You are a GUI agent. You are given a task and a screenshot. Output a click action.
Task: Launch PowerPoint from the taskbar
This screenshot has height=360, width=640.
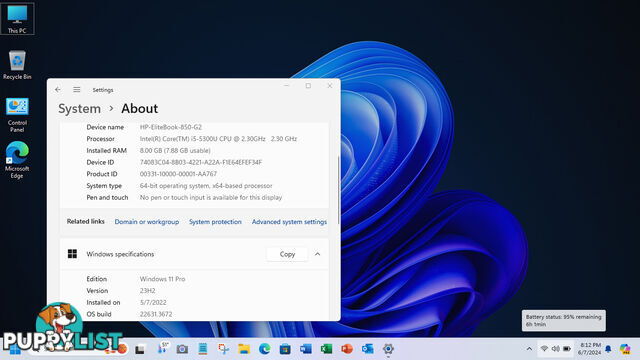coord(347,349)
